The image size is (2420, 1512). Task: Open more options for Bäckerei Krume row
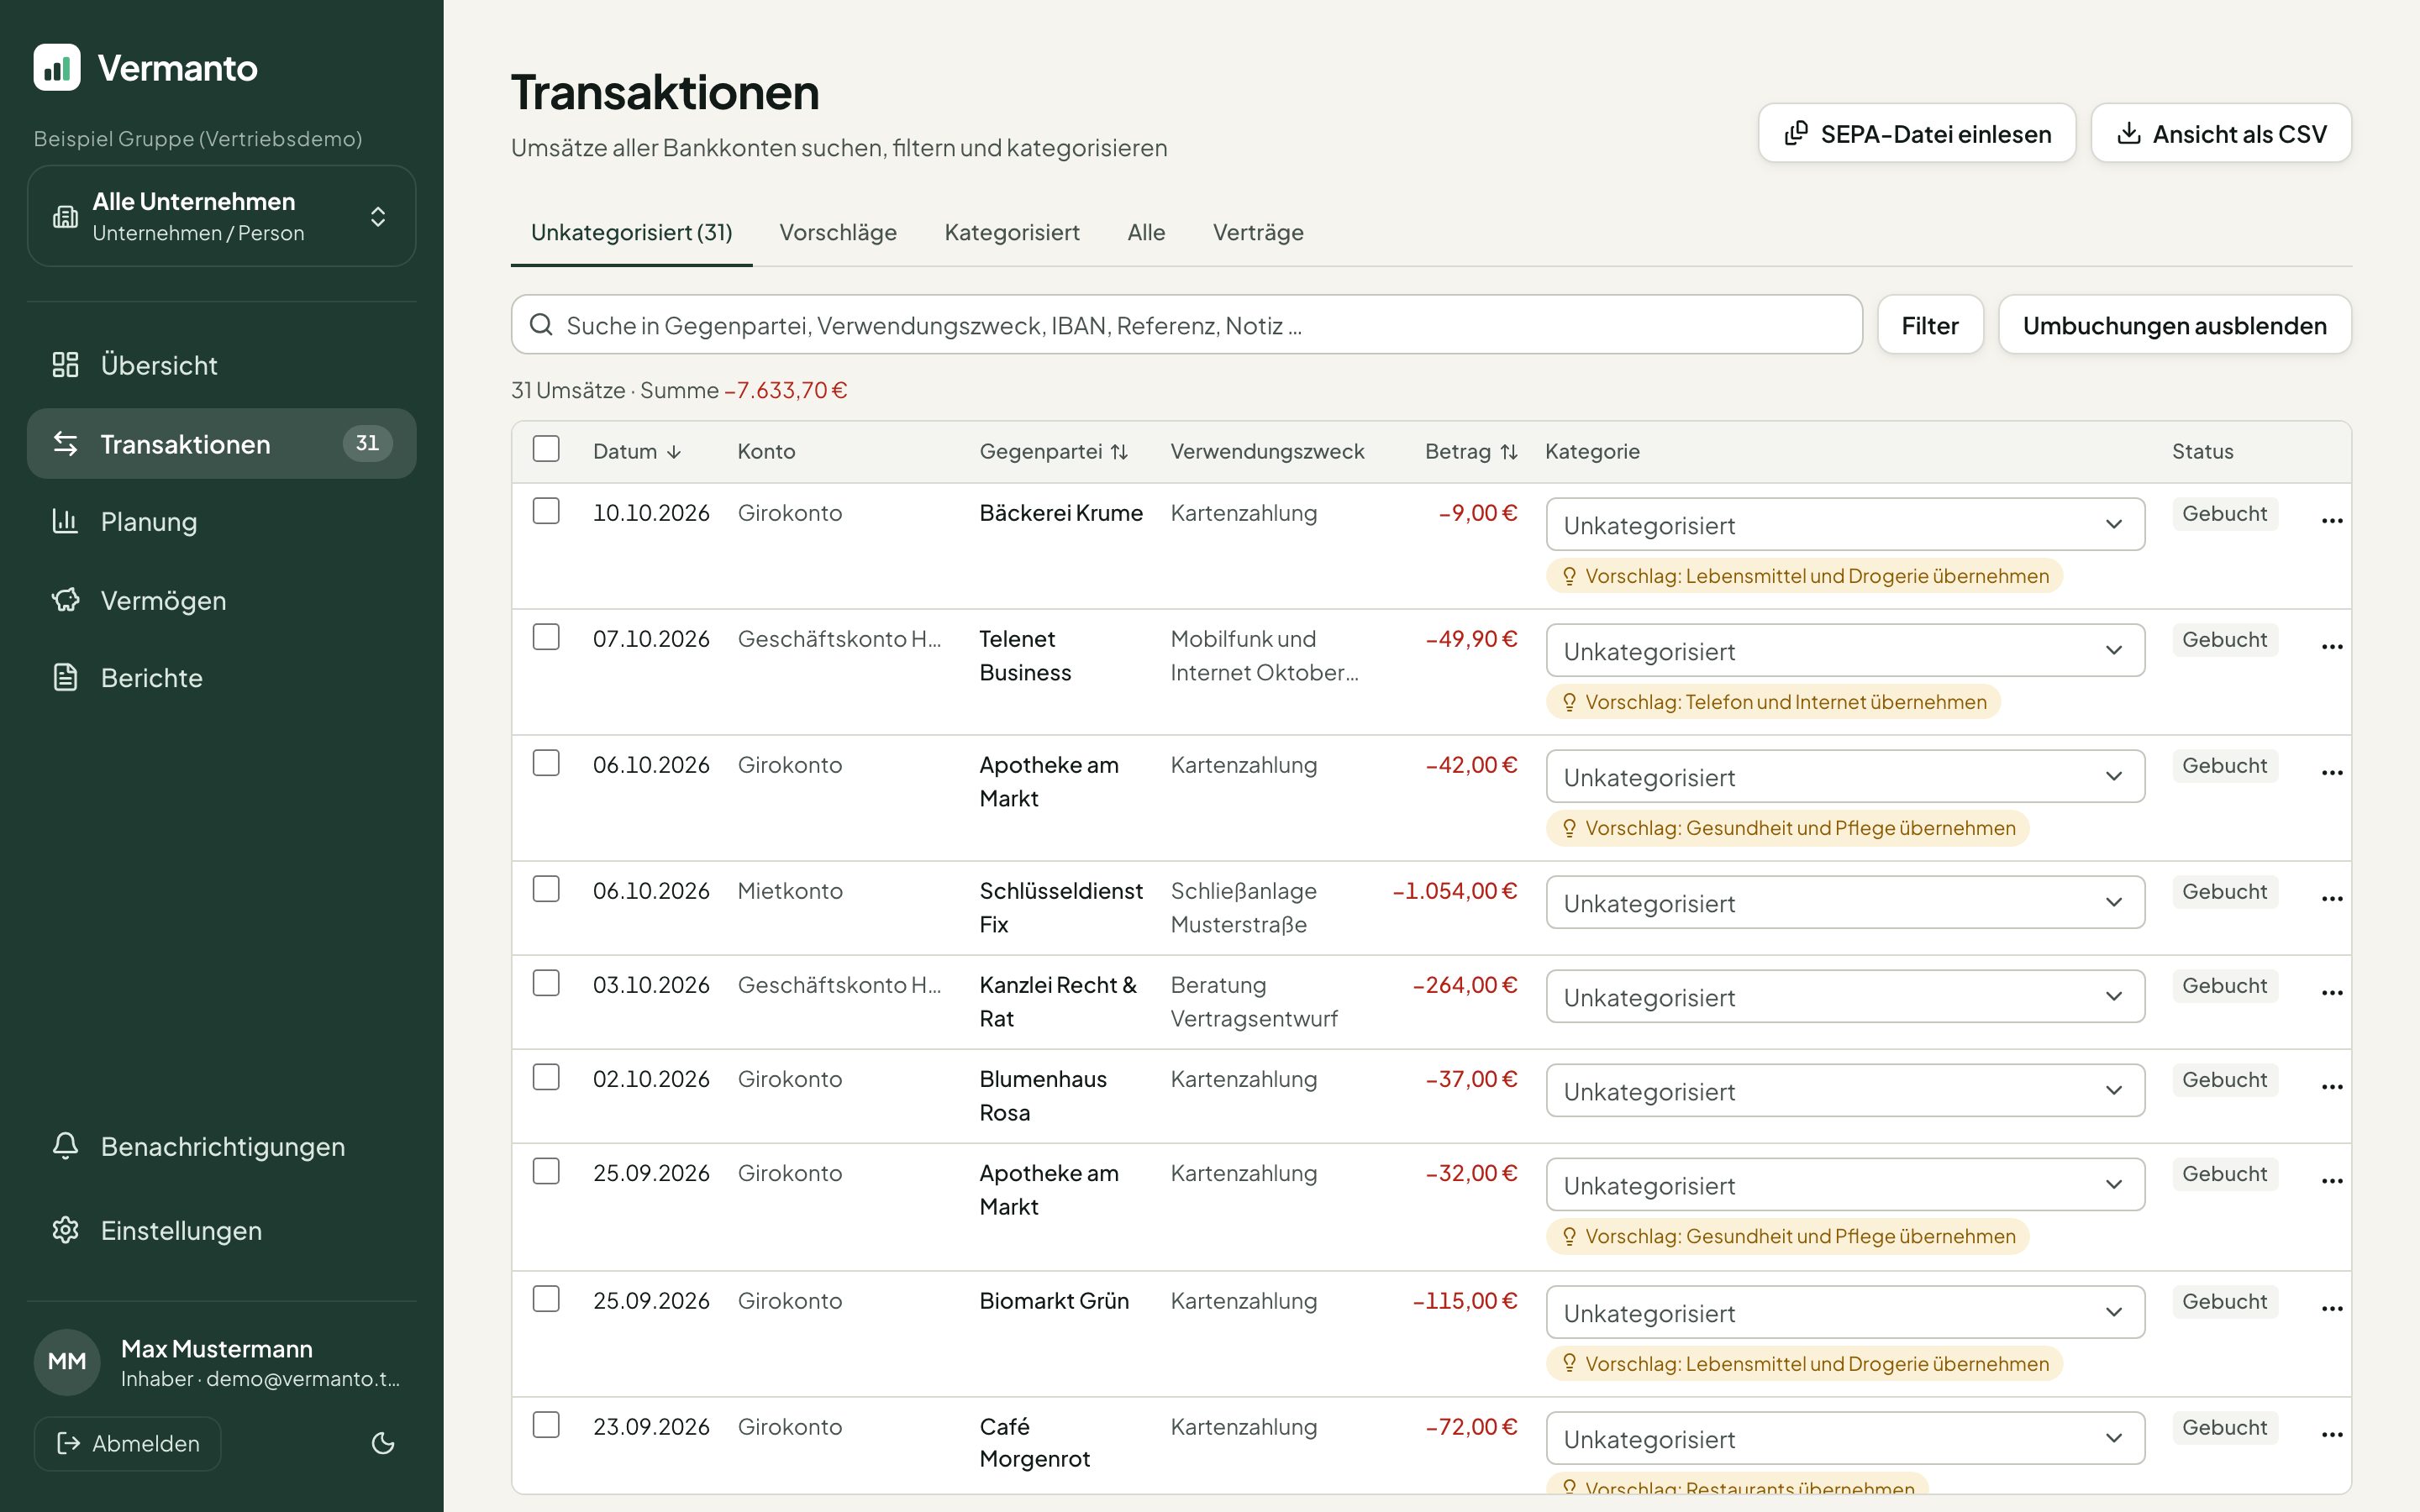pos(2332,521)
